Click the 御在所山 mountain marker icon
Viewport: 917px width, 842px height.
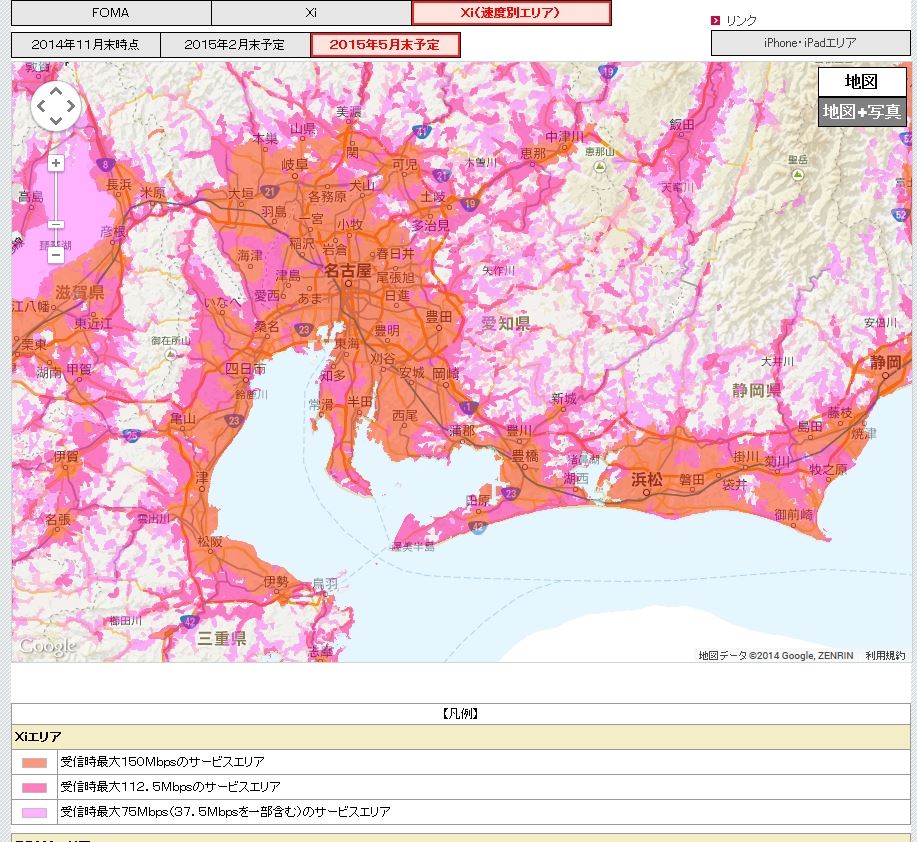tap(170, 354)
